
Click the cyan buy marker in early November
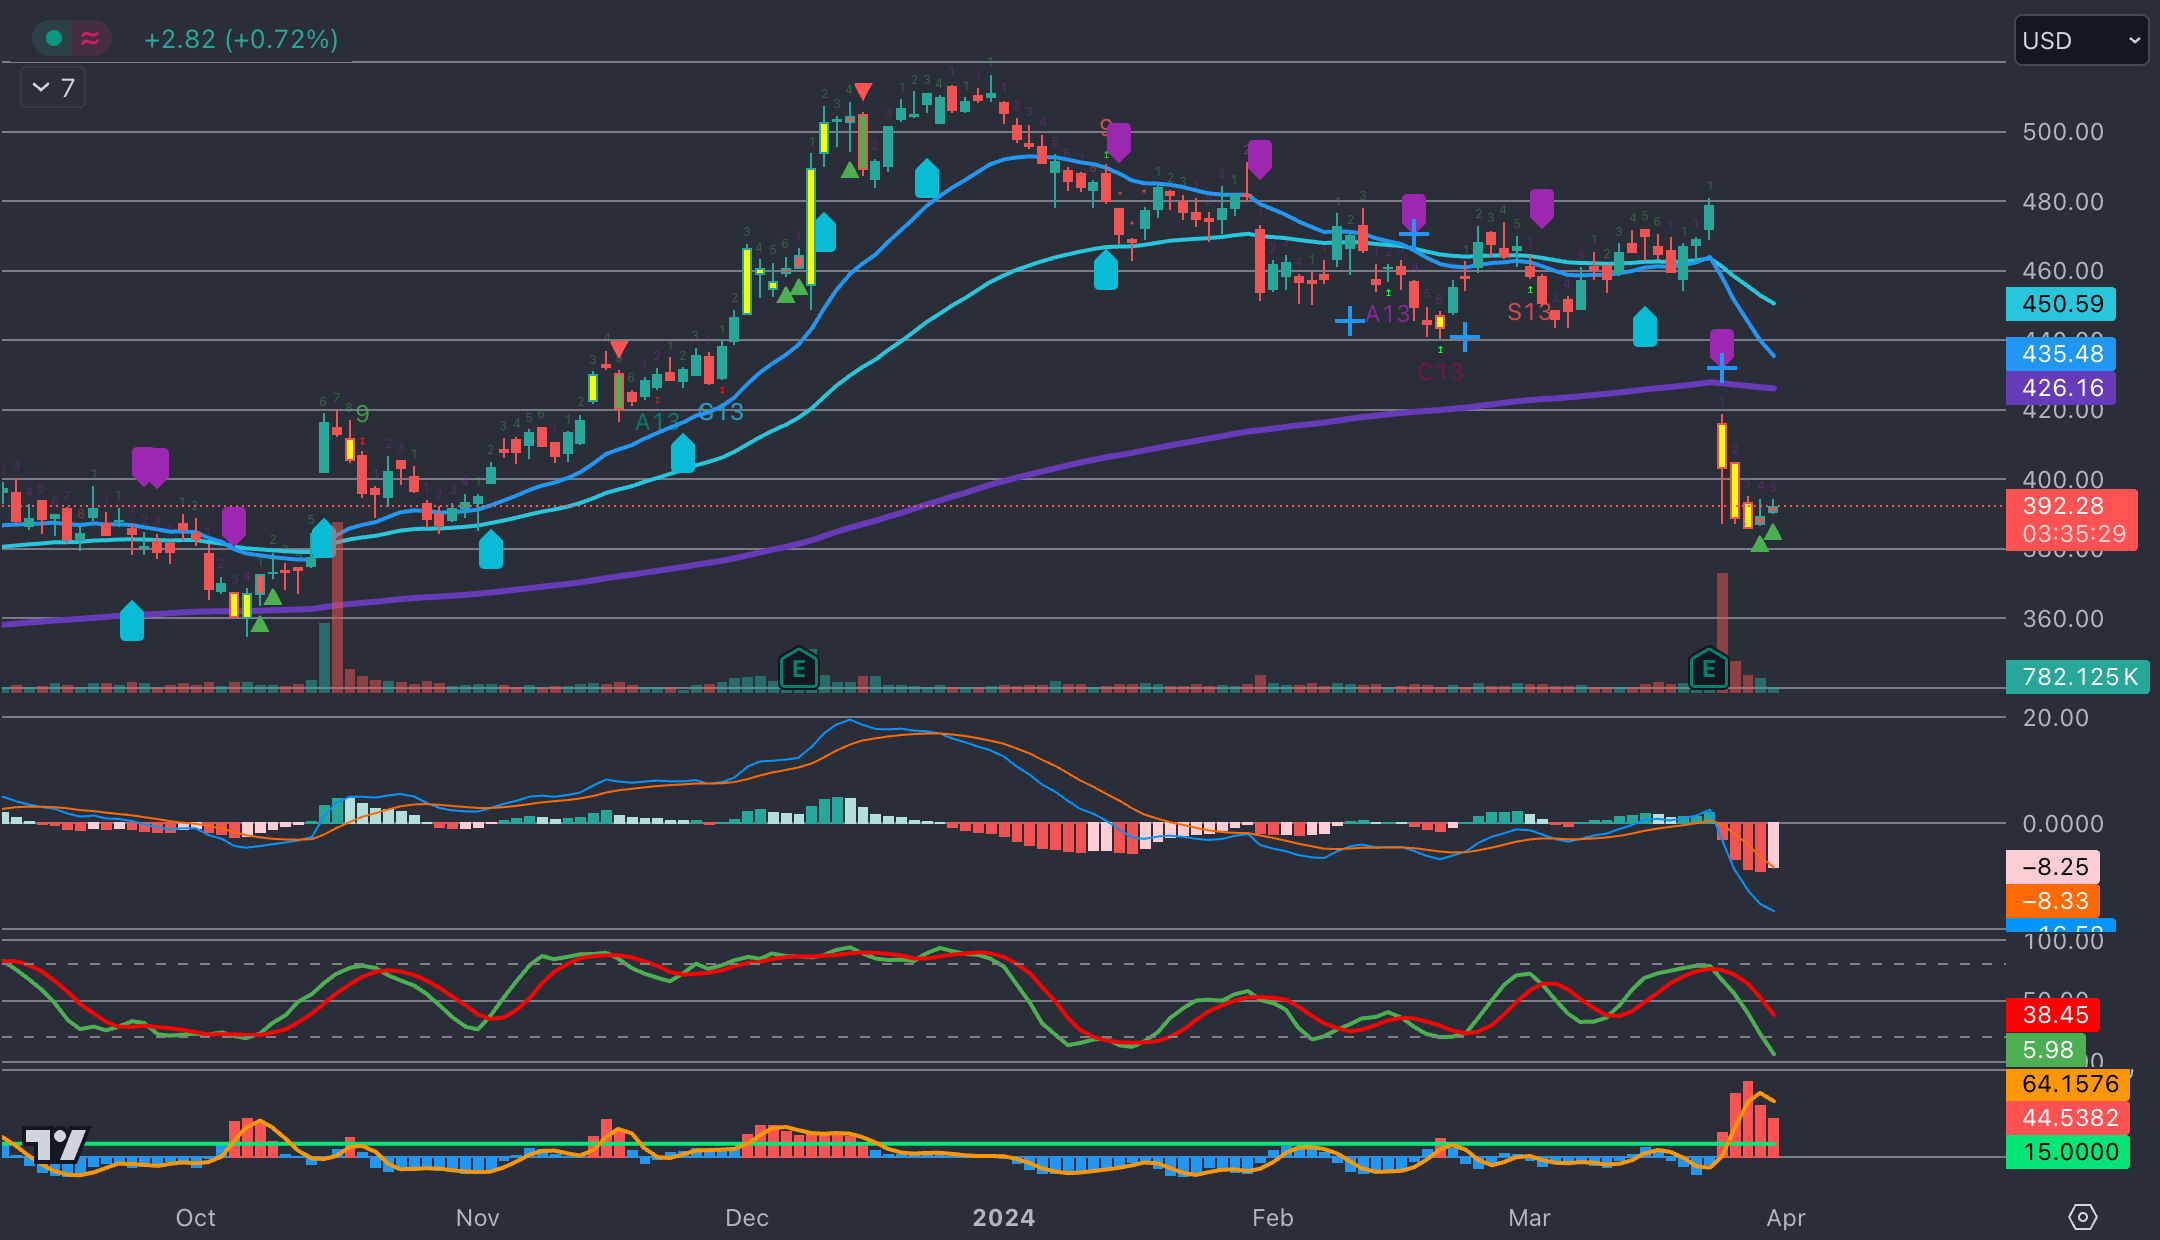pyautogui.click(x=490, y=549)
